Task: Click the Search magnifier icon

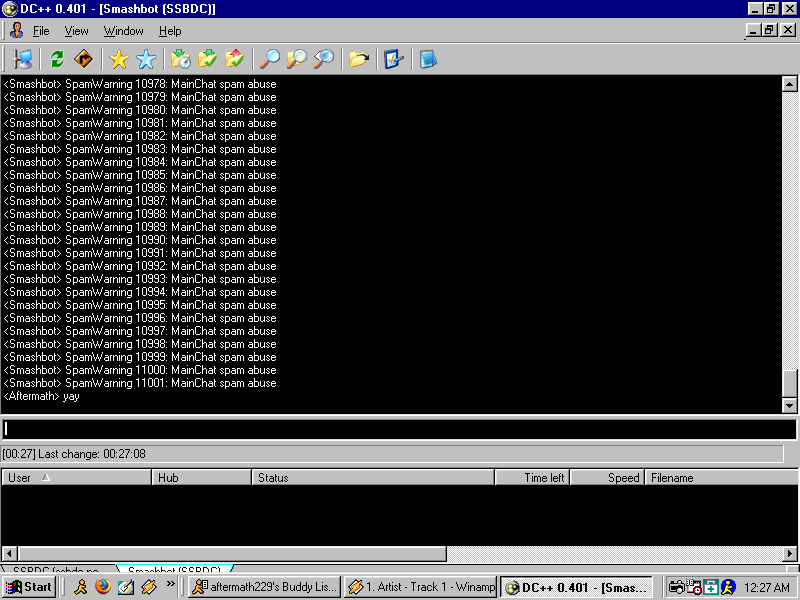Action: point(269,60)
